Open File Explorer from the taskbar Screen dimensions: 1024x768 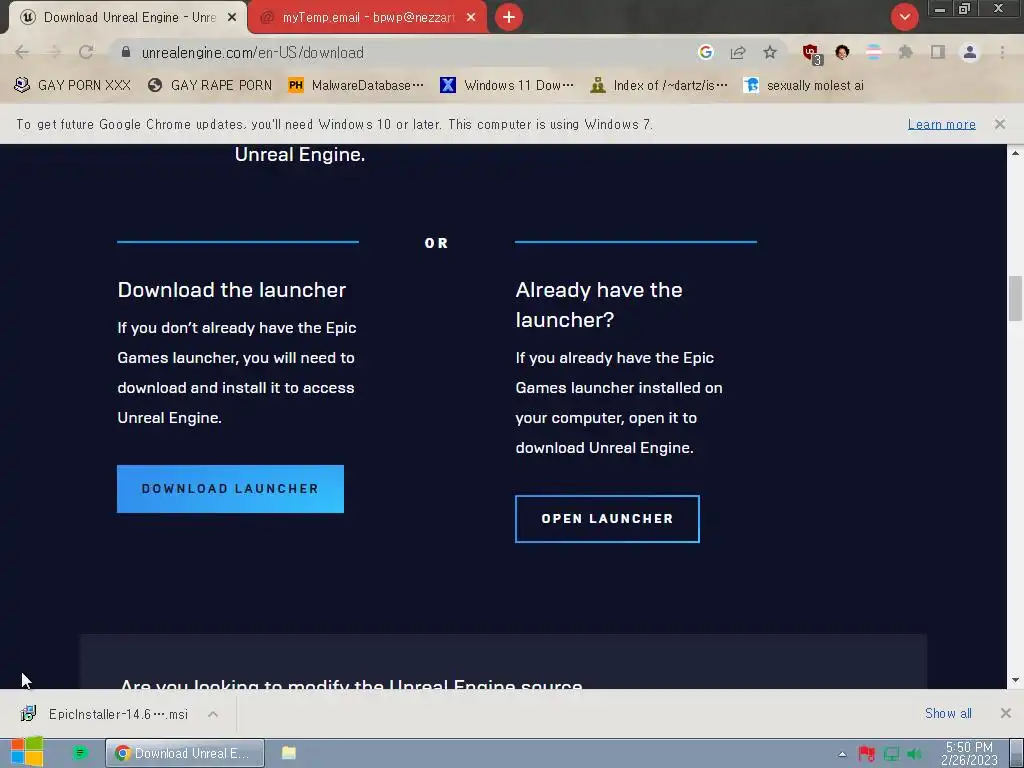tap(289, 753)
